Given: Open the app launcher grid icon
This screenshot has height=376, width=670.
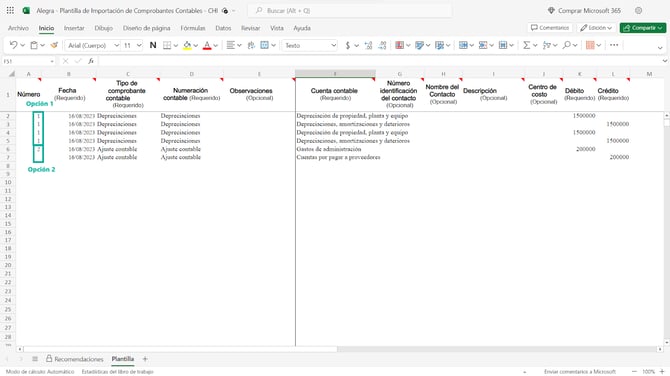Looking at the screenshot, I should pos(10,10).
